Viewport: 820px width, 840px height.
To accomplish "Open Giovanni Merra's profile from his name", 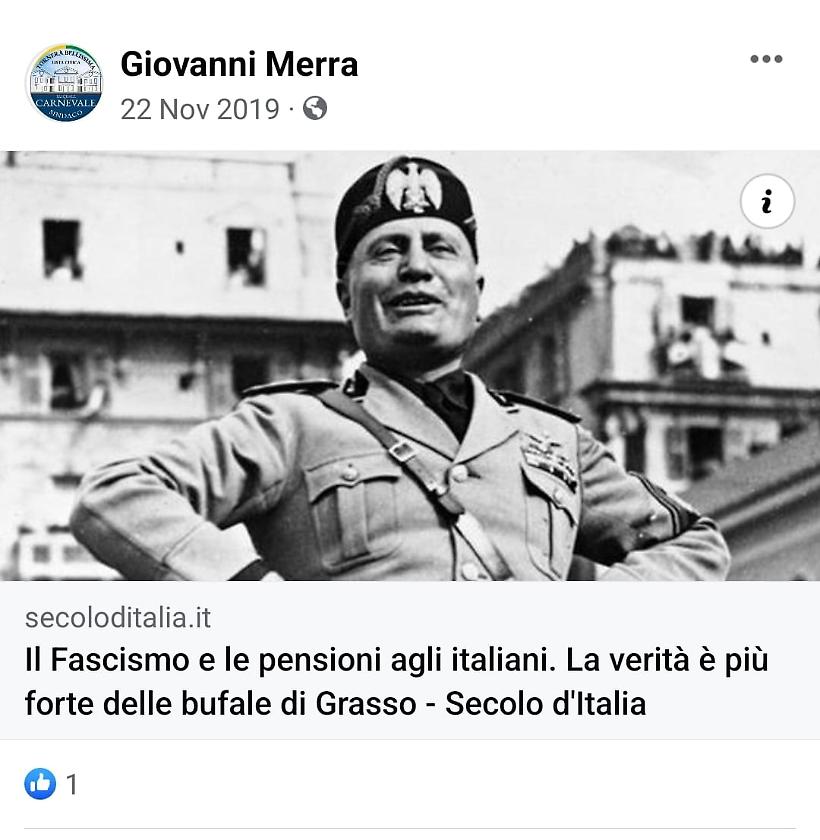I will 239,64.
